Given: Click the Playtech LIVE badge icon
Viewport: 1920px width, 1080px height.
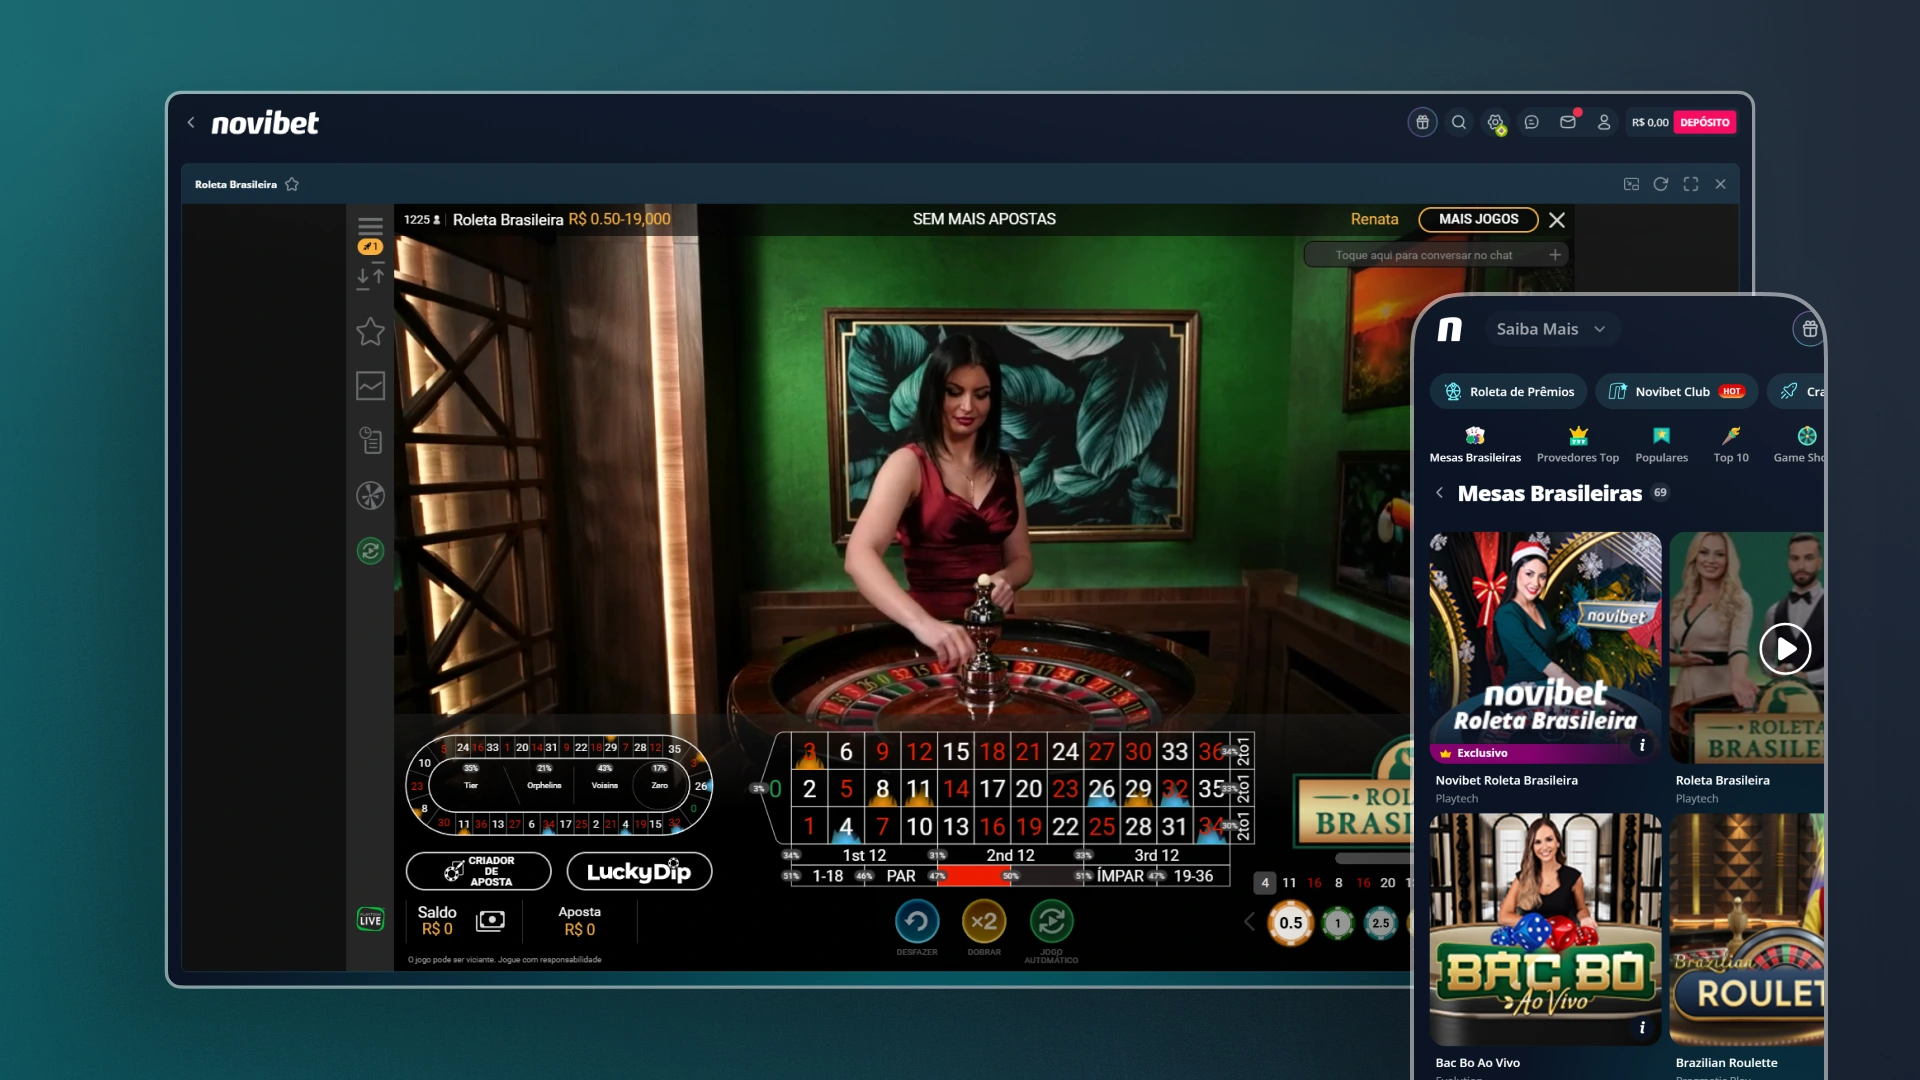Looking at the screenshot, I should tap(370, 919).
